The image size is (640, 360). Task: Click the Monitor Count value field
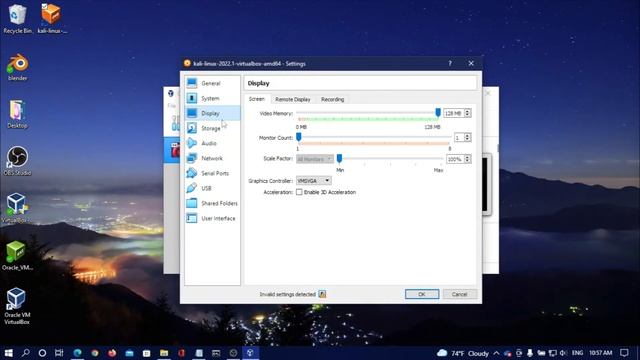[x=458, y=138]
